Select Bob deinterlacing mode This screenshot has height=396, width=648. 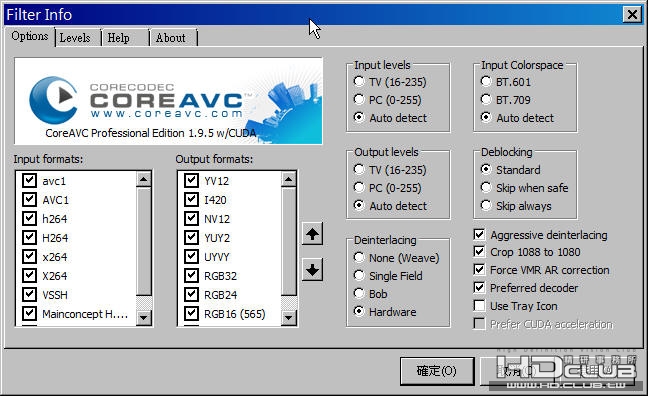pos(359,293)
